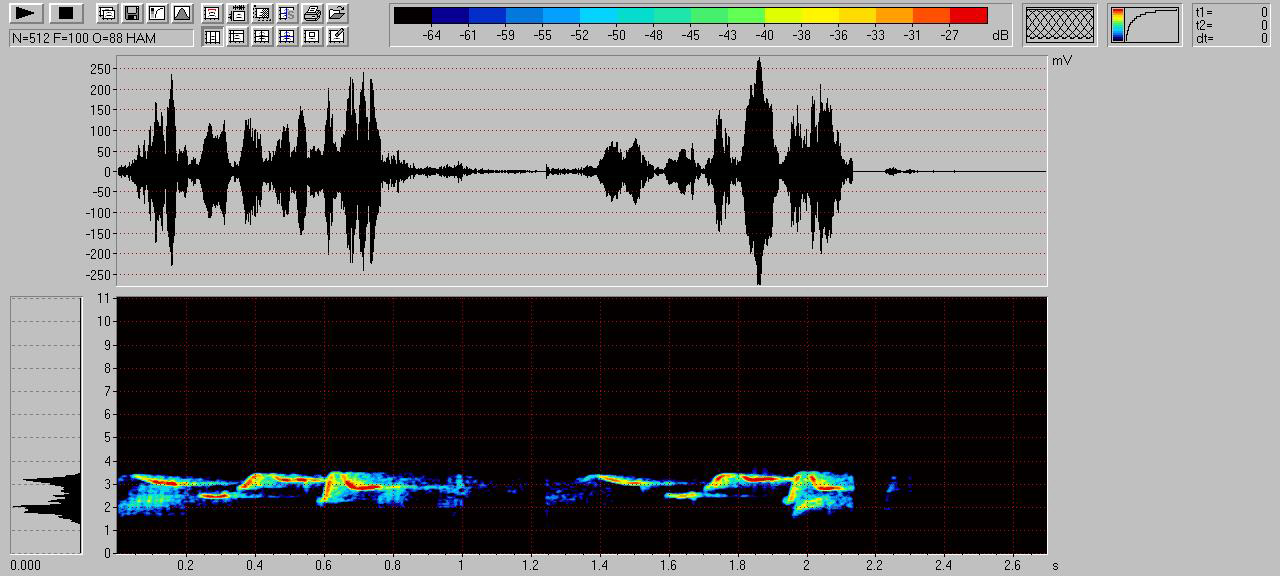Screen dimensions: 1280x576
Task: Click the bell-shaped spectrum curve icon
Action: pos(181,14)
